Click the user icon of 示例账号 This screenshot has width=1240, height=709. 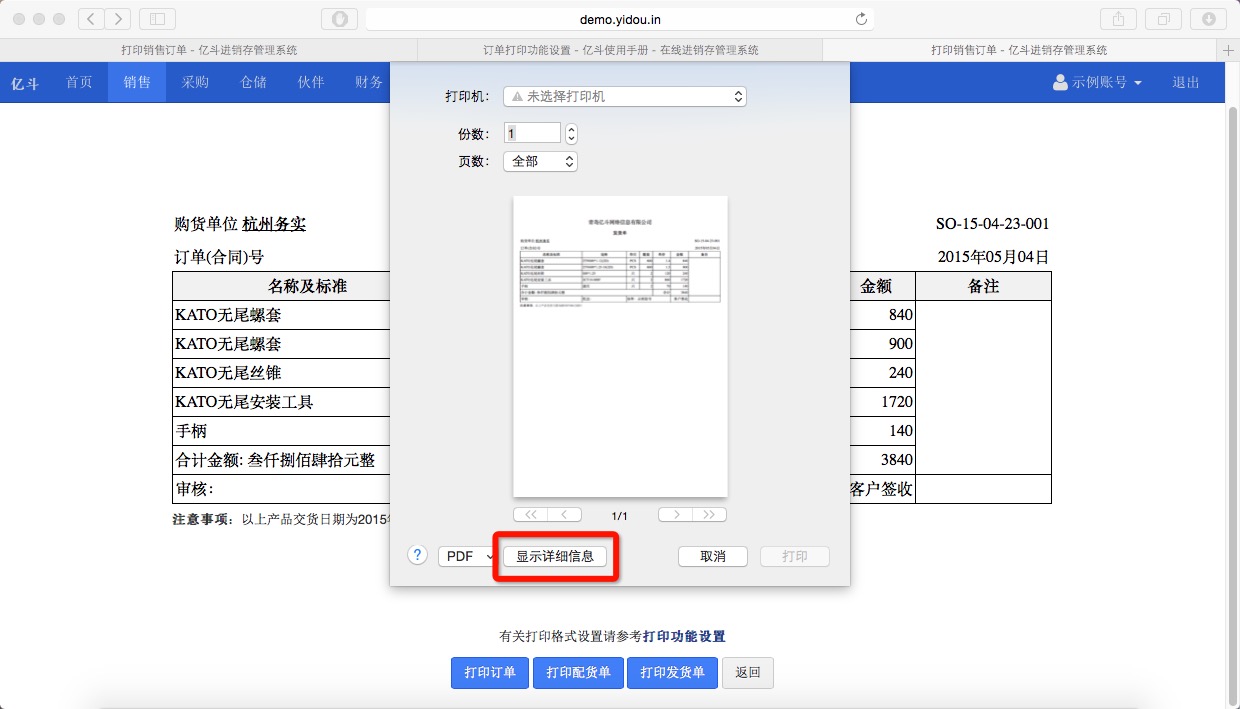pos(1061,82)
